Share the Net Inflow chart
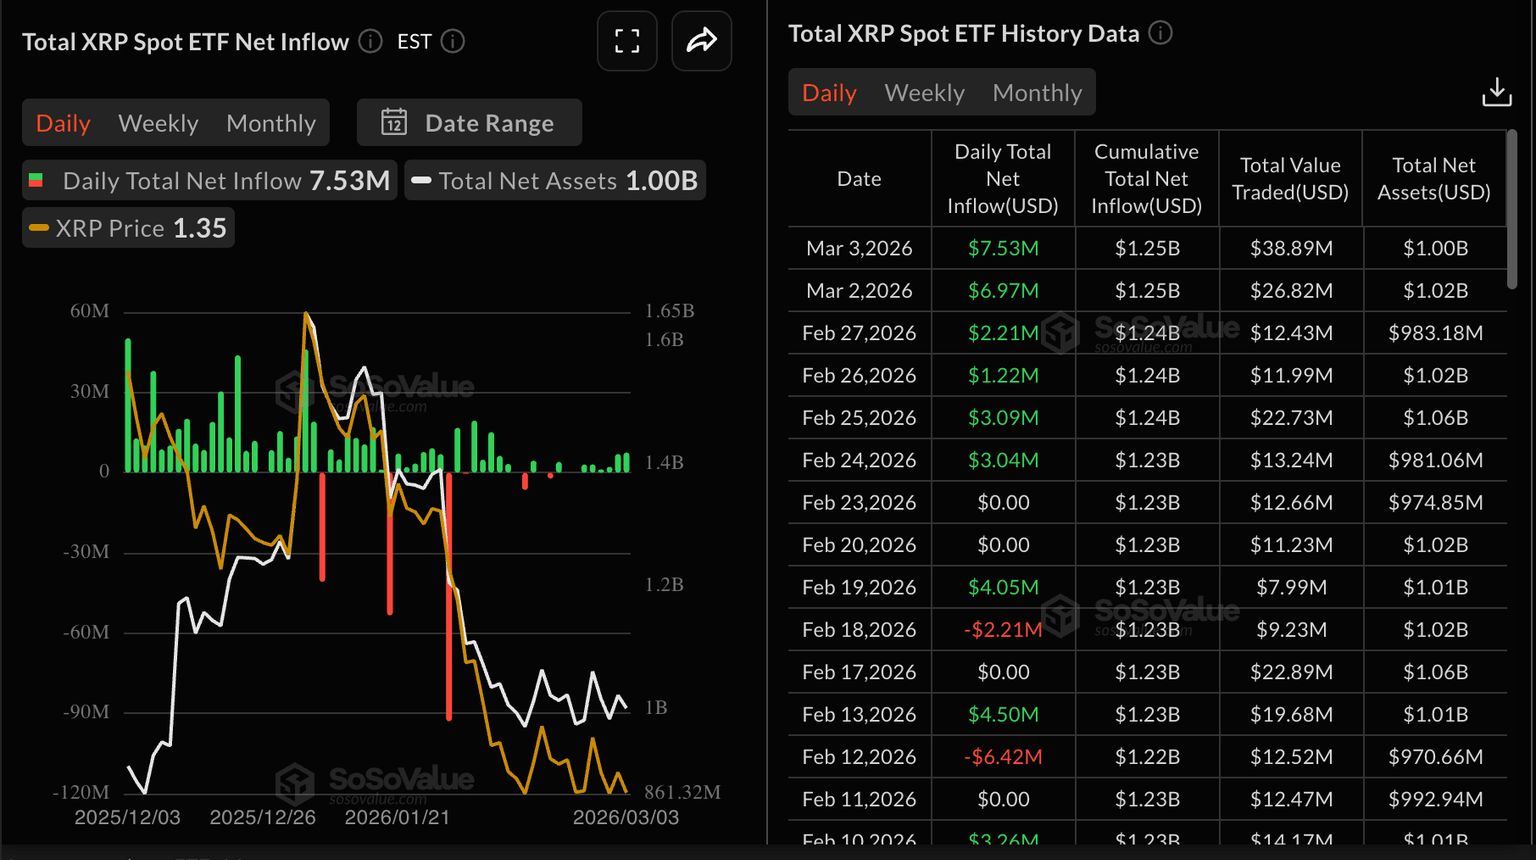 701,41
